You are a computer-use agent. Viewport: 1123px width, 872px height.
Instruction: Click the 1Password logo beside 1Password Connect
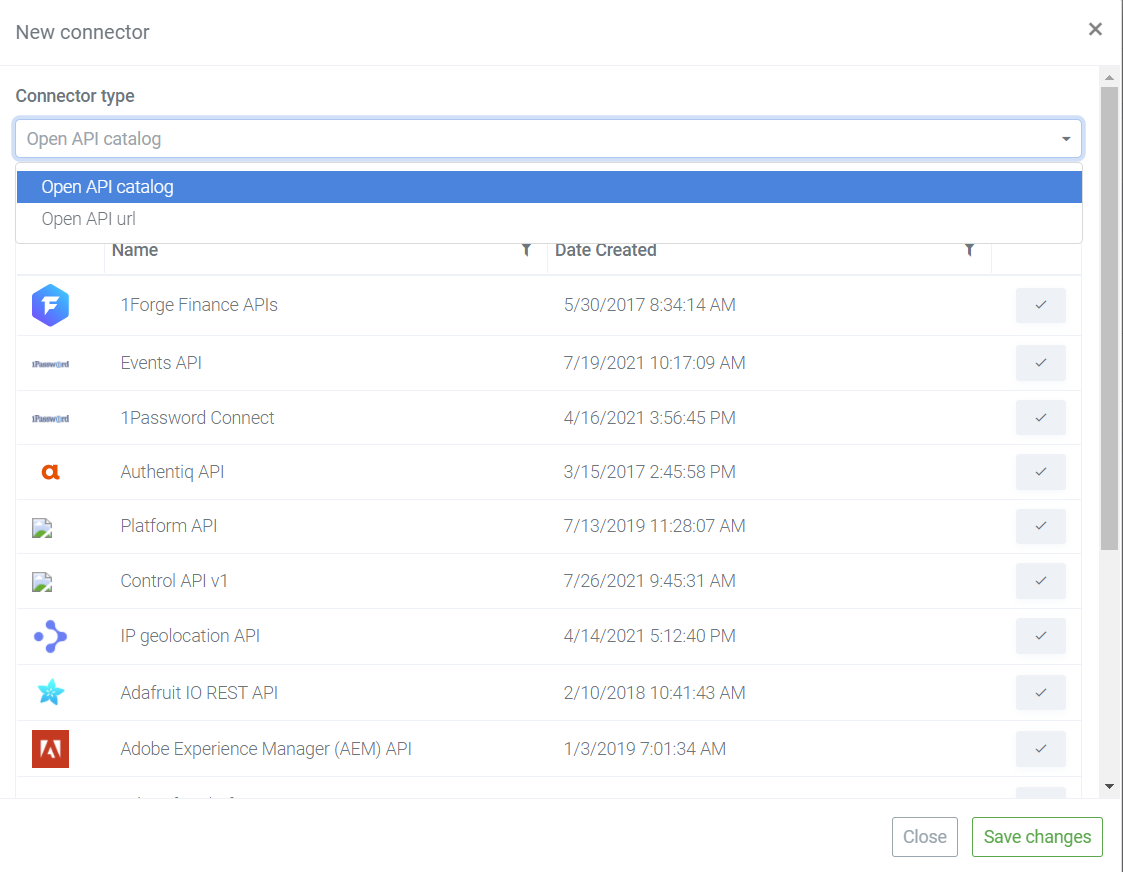point(50,418)
